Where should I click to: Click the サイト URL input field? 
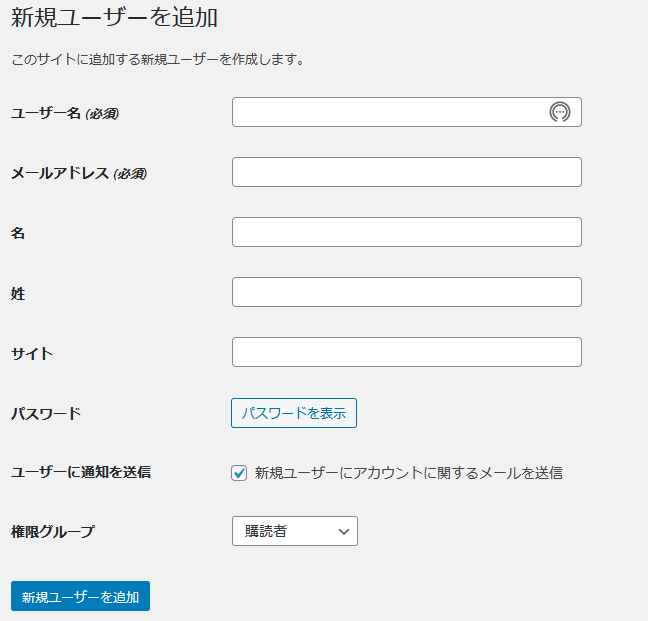407,352
